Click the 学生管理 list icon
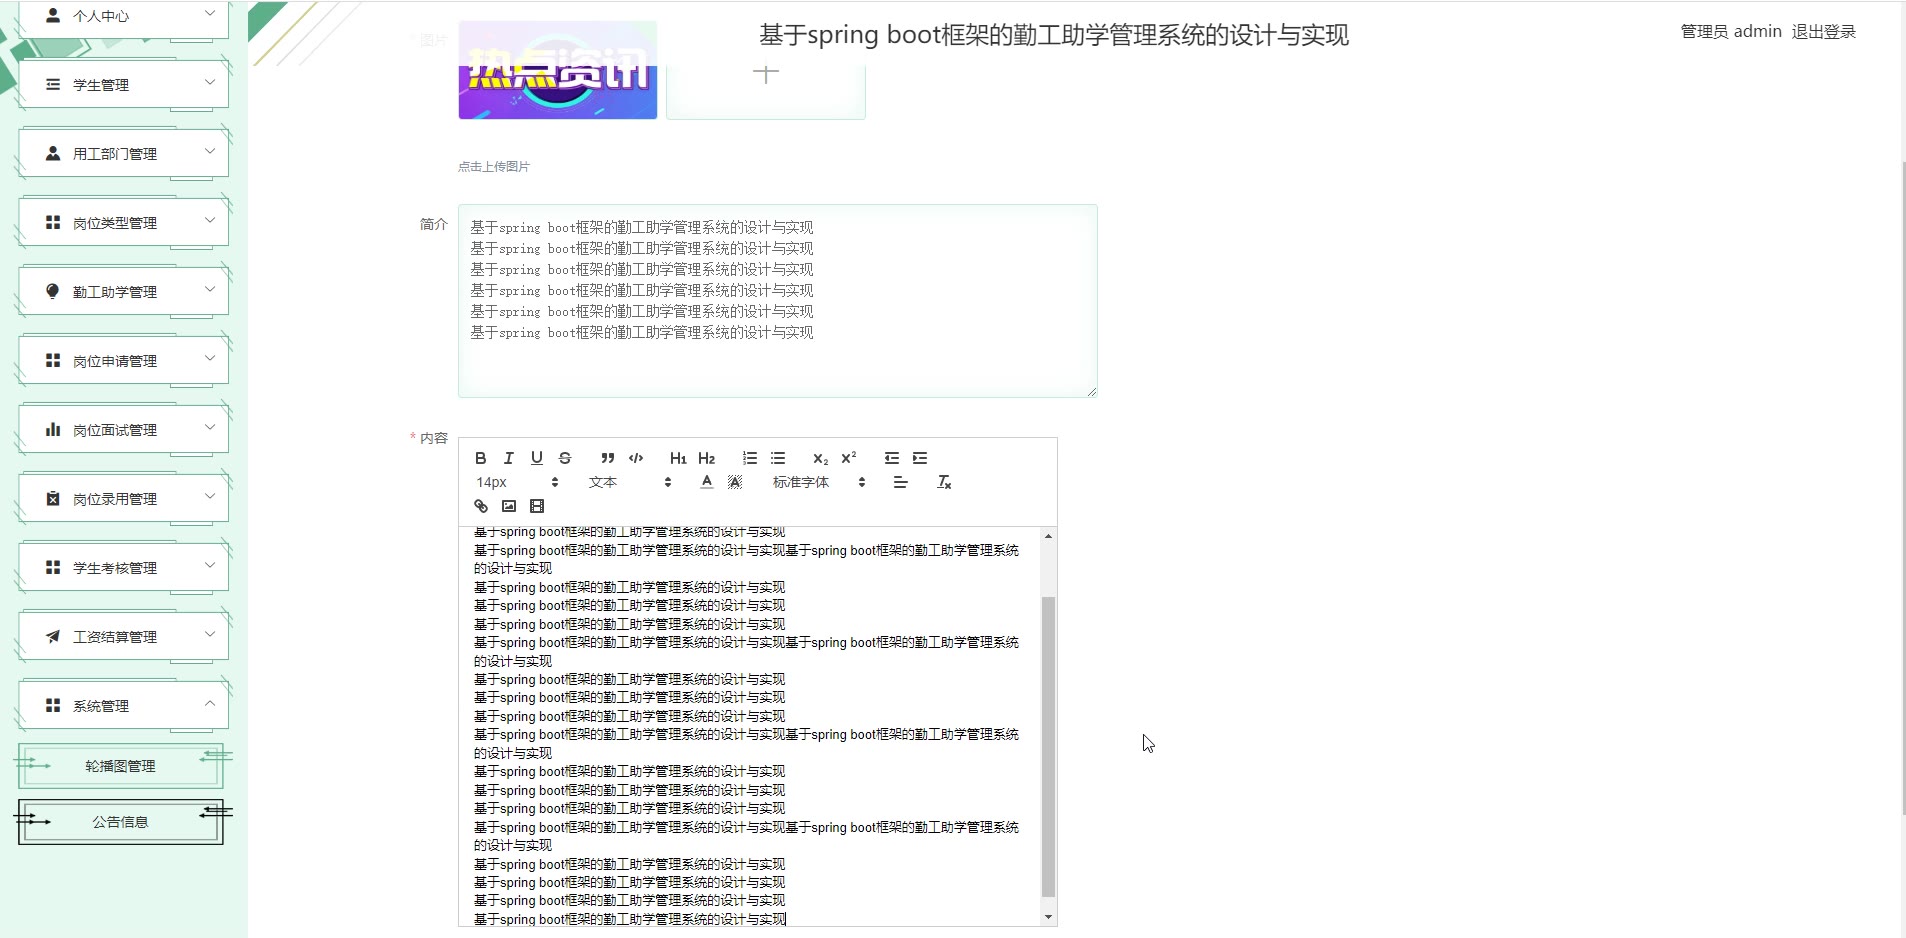1906x938 pixels. pos(53,85)
